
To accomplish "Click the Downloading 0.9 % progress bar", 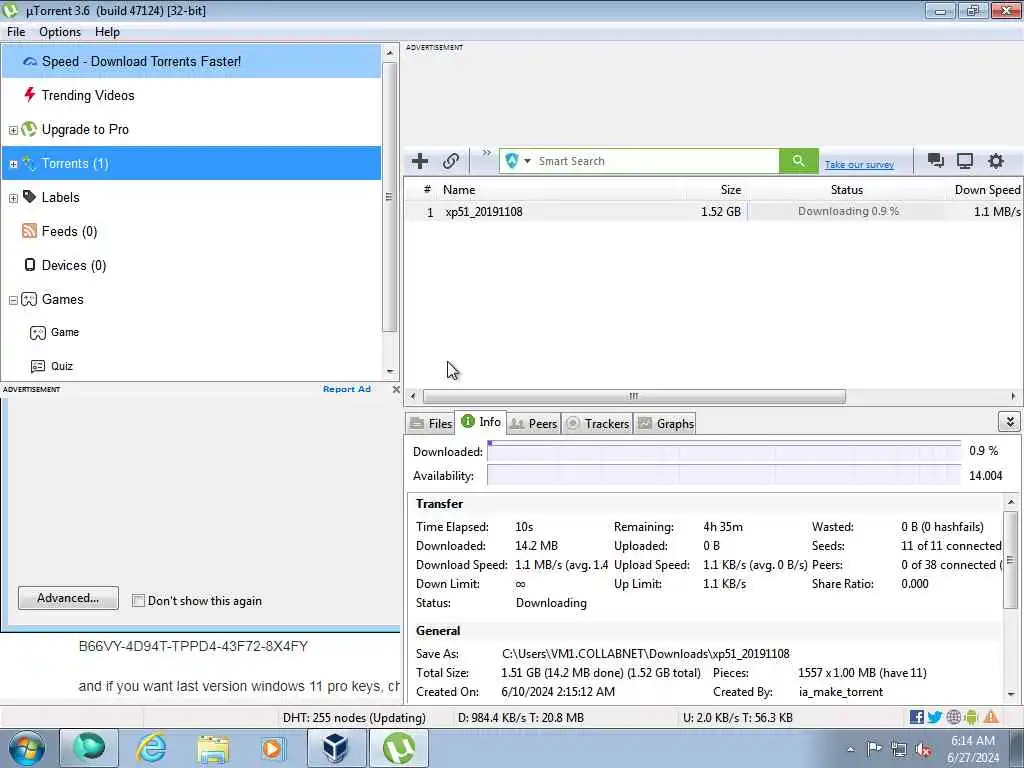I will (x=846, y=212).
